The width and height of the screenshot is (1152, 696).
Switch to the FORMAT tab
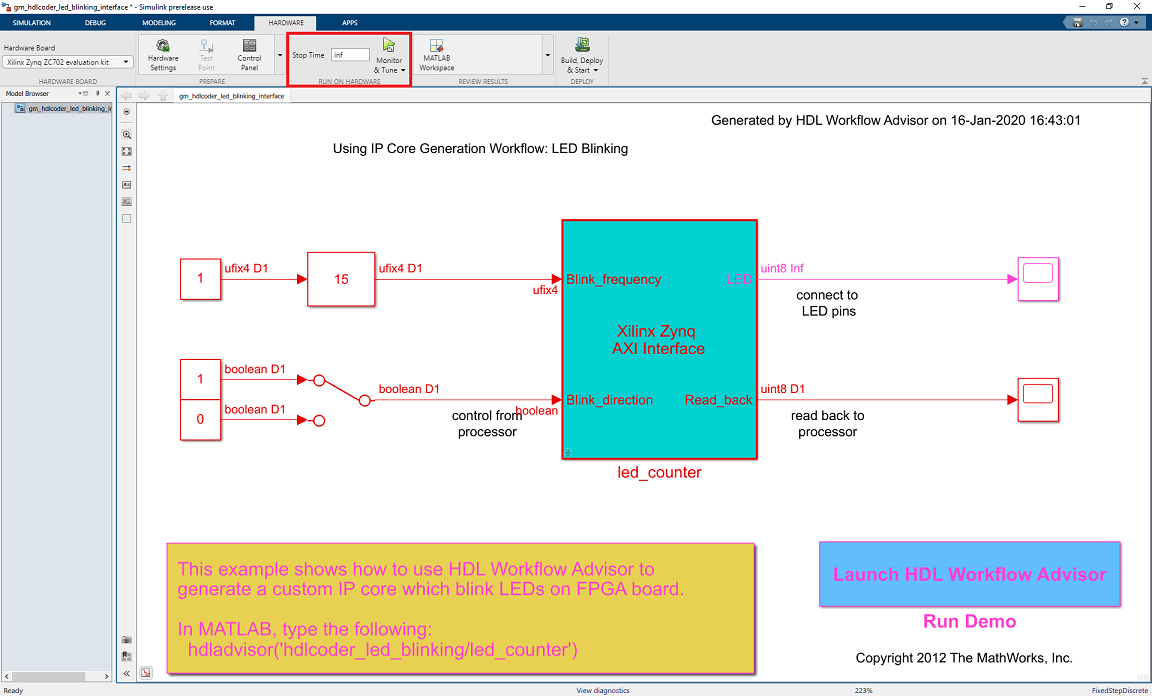pyautogui.click(x=222, y=23)
